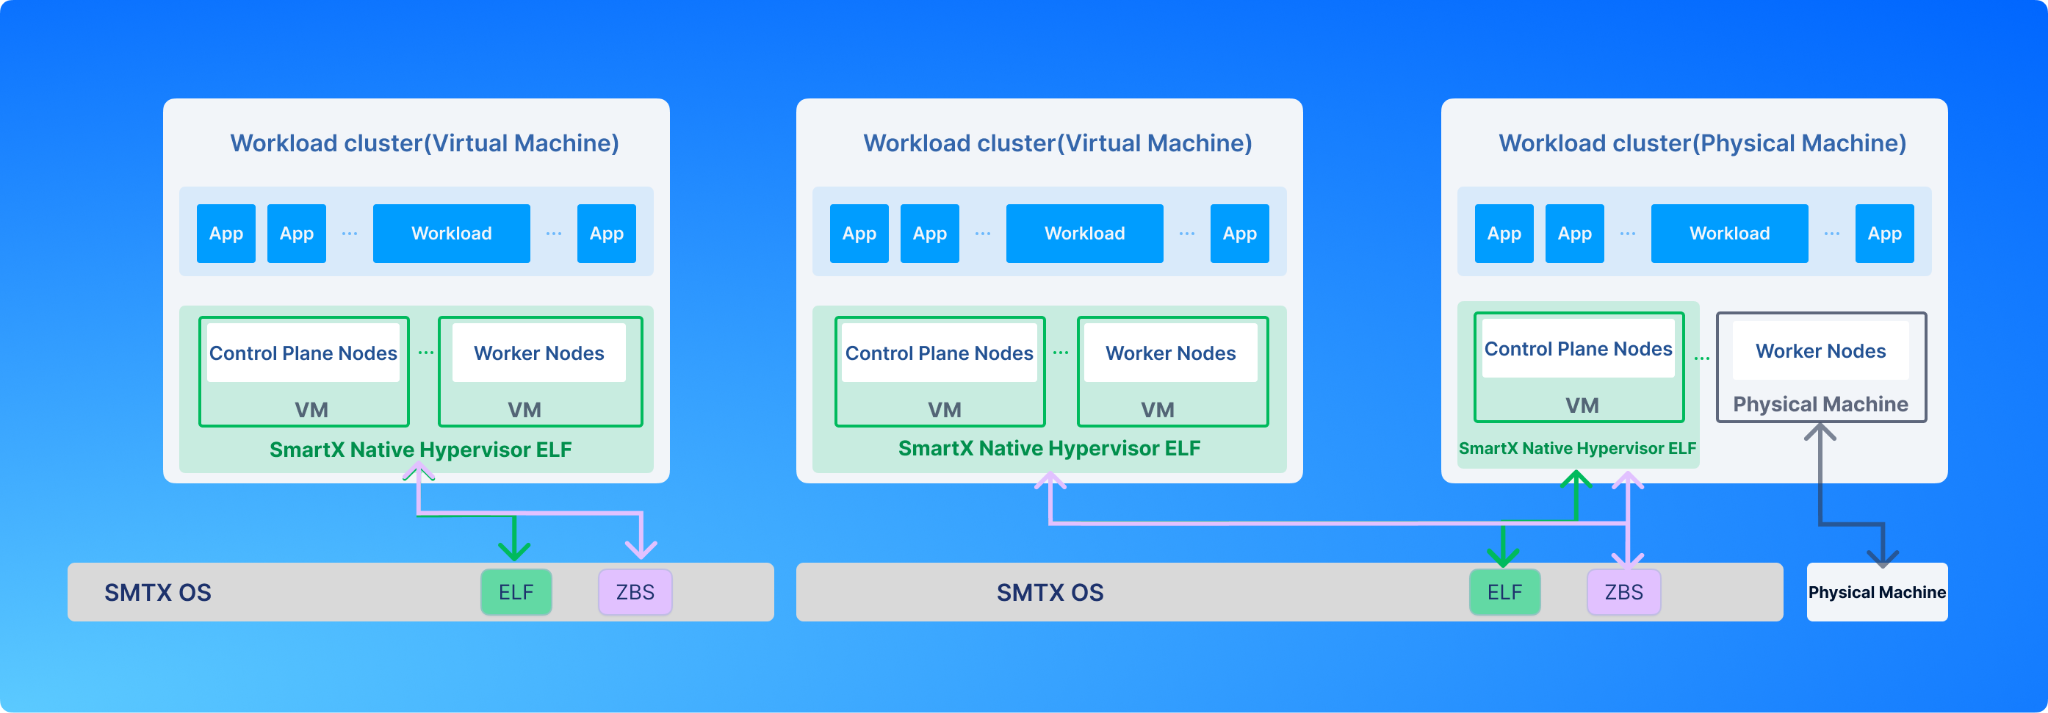Click the leftmost Workload cluster(Virtual Machine) title
Viewport: 2048px width, 713px height.
tap(424, 143)
